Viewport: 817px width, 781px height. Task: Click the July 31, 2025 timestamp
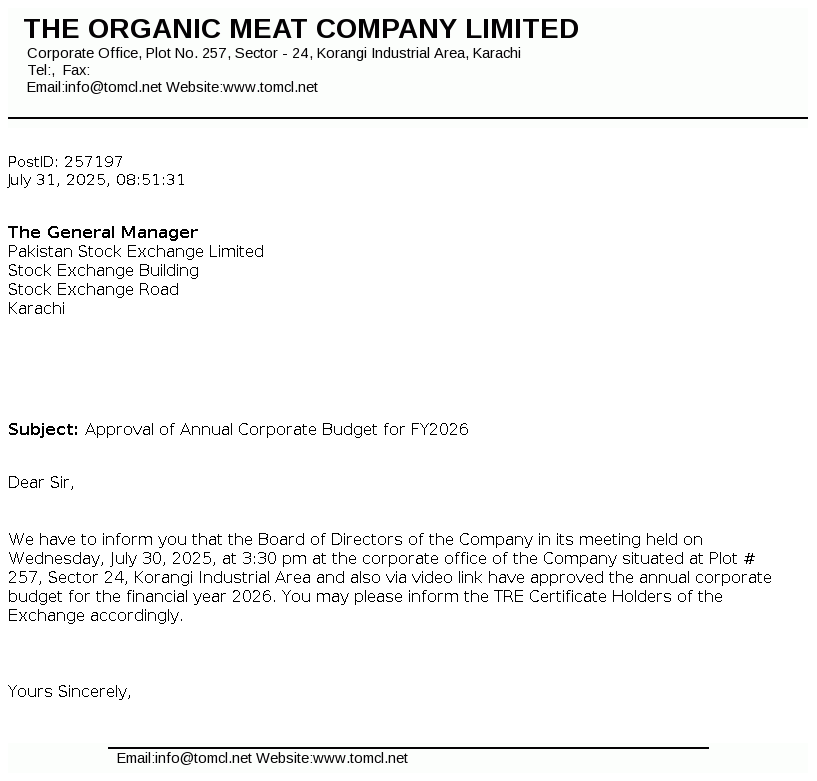pyautogui.click(x=96, y=180)
